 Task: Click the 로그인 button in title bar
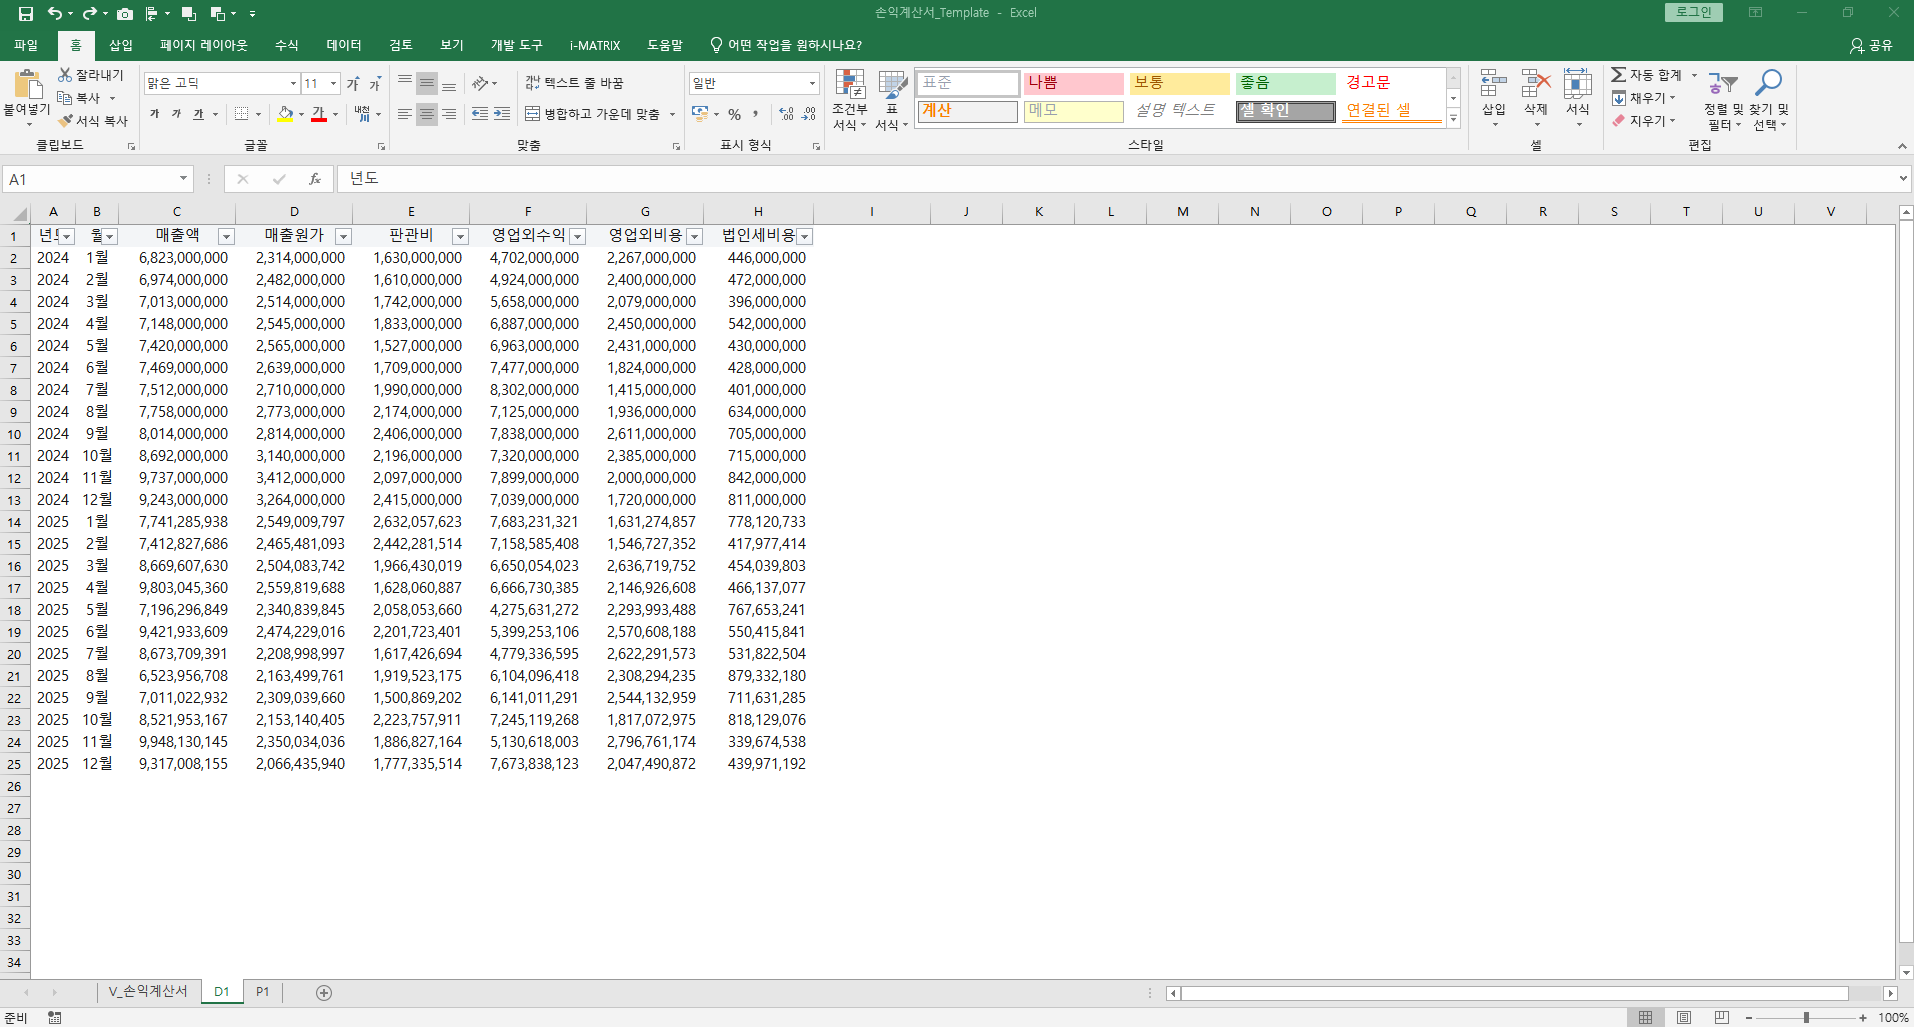point(1693,12)
